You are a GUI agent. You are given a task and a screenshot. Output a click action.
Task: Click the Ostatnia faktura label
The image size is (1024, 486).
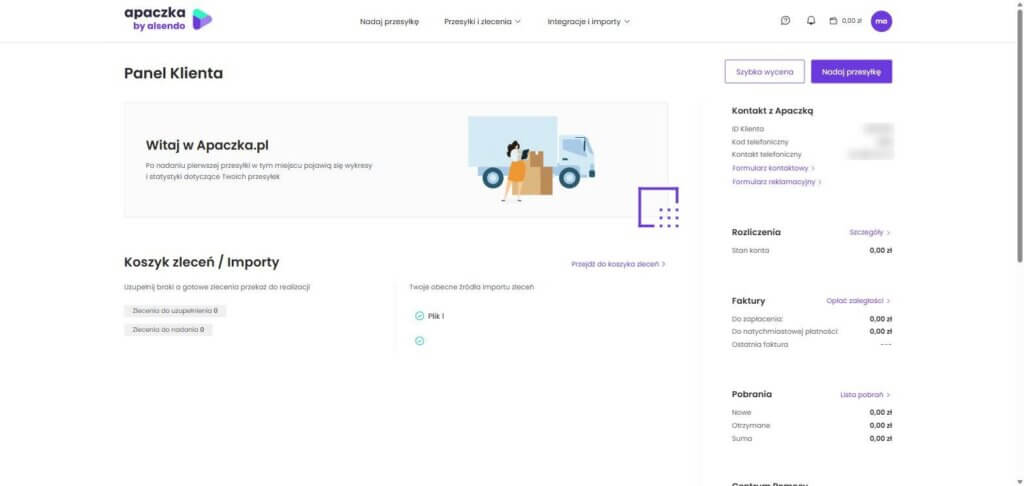pyautogui.click(x=760, y=344)
